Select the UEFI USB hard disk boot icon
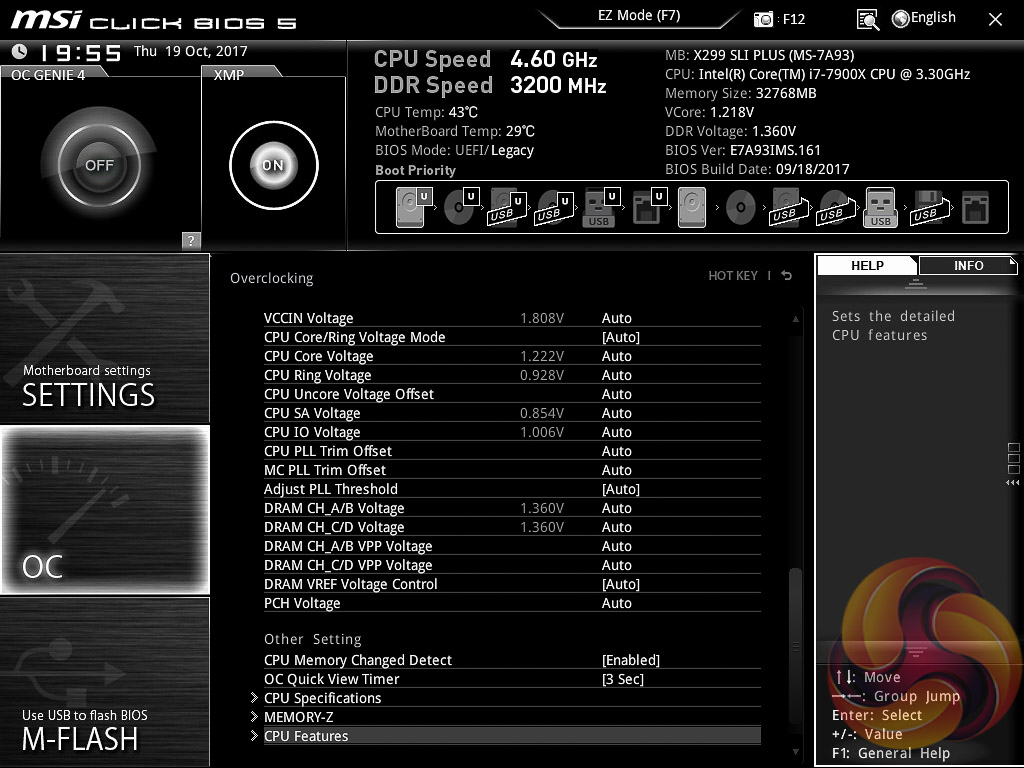The height and width of the screenshot is (768, 1024). click(x=507, y=208)
